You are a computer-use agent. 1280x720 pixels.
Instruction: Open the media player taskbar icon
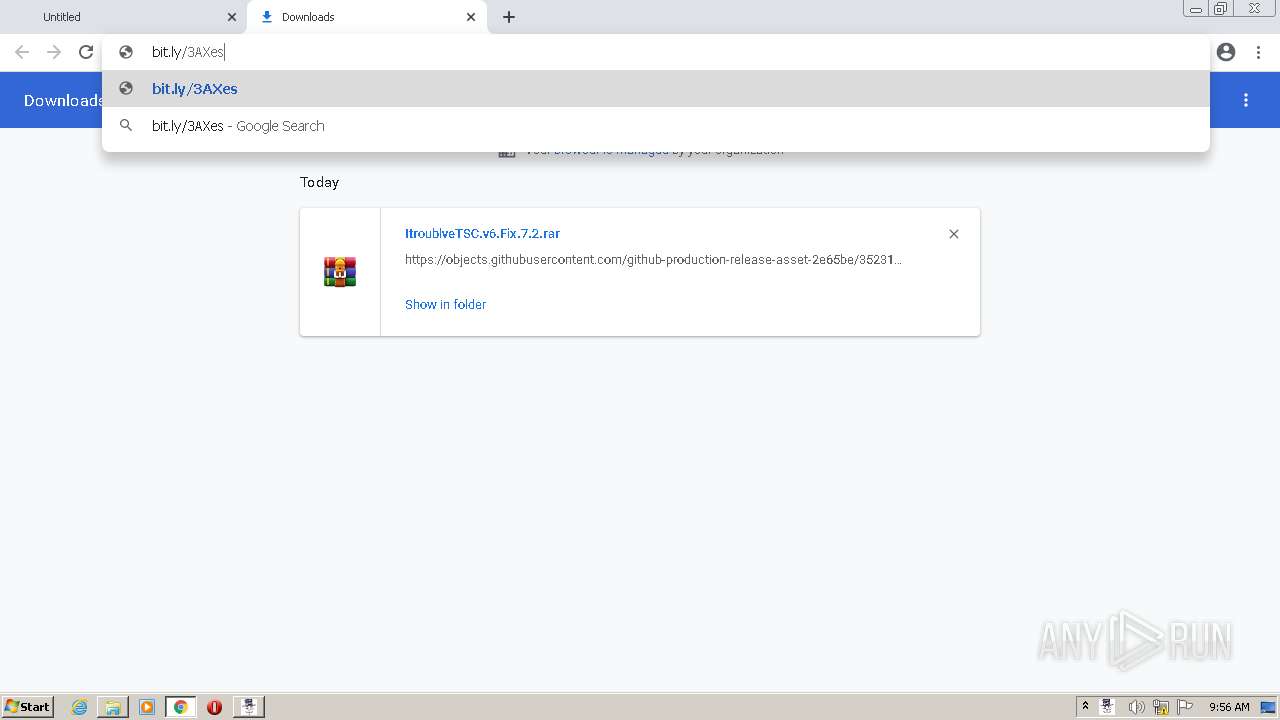(x=147, y=707)
